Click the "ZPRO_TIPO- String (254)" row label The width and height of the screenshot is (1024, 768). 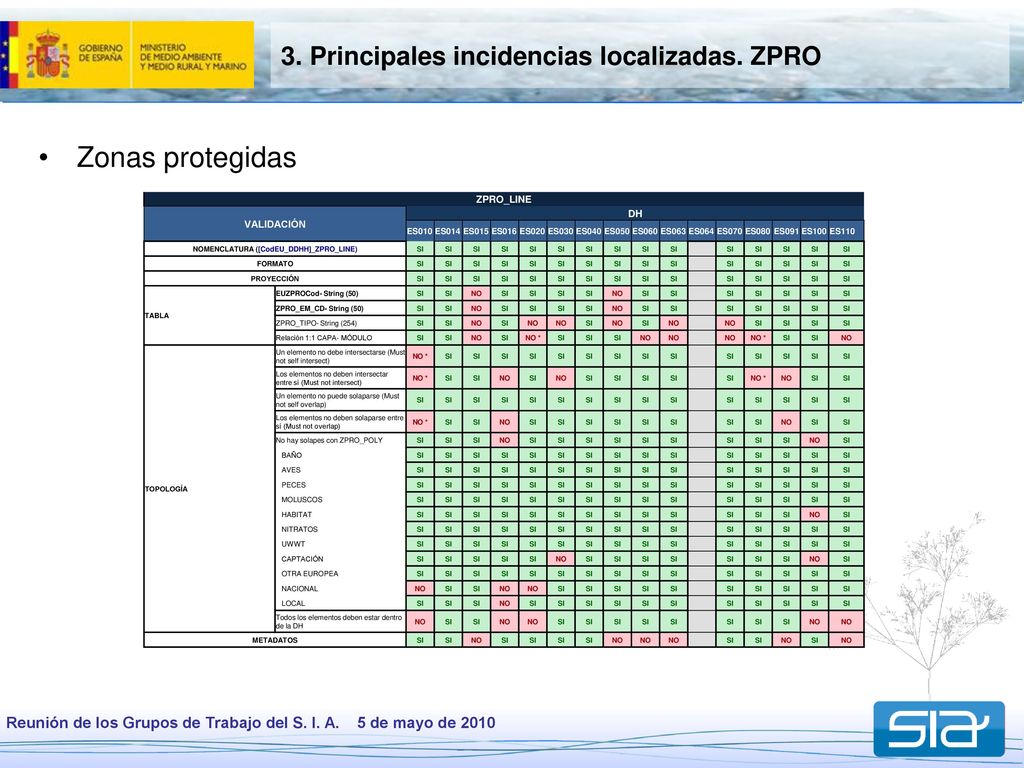(340, 323)
